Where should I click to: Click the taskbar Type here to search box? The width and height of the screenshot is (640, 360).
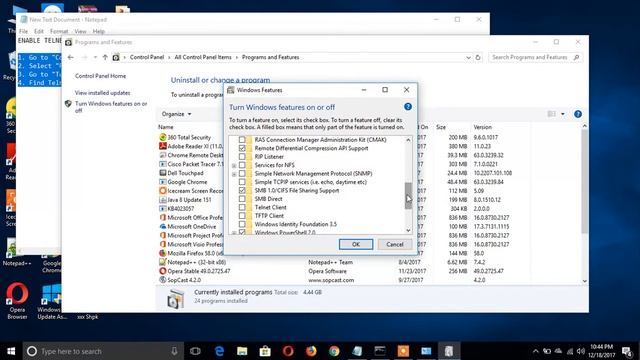[x=103, y=351]
